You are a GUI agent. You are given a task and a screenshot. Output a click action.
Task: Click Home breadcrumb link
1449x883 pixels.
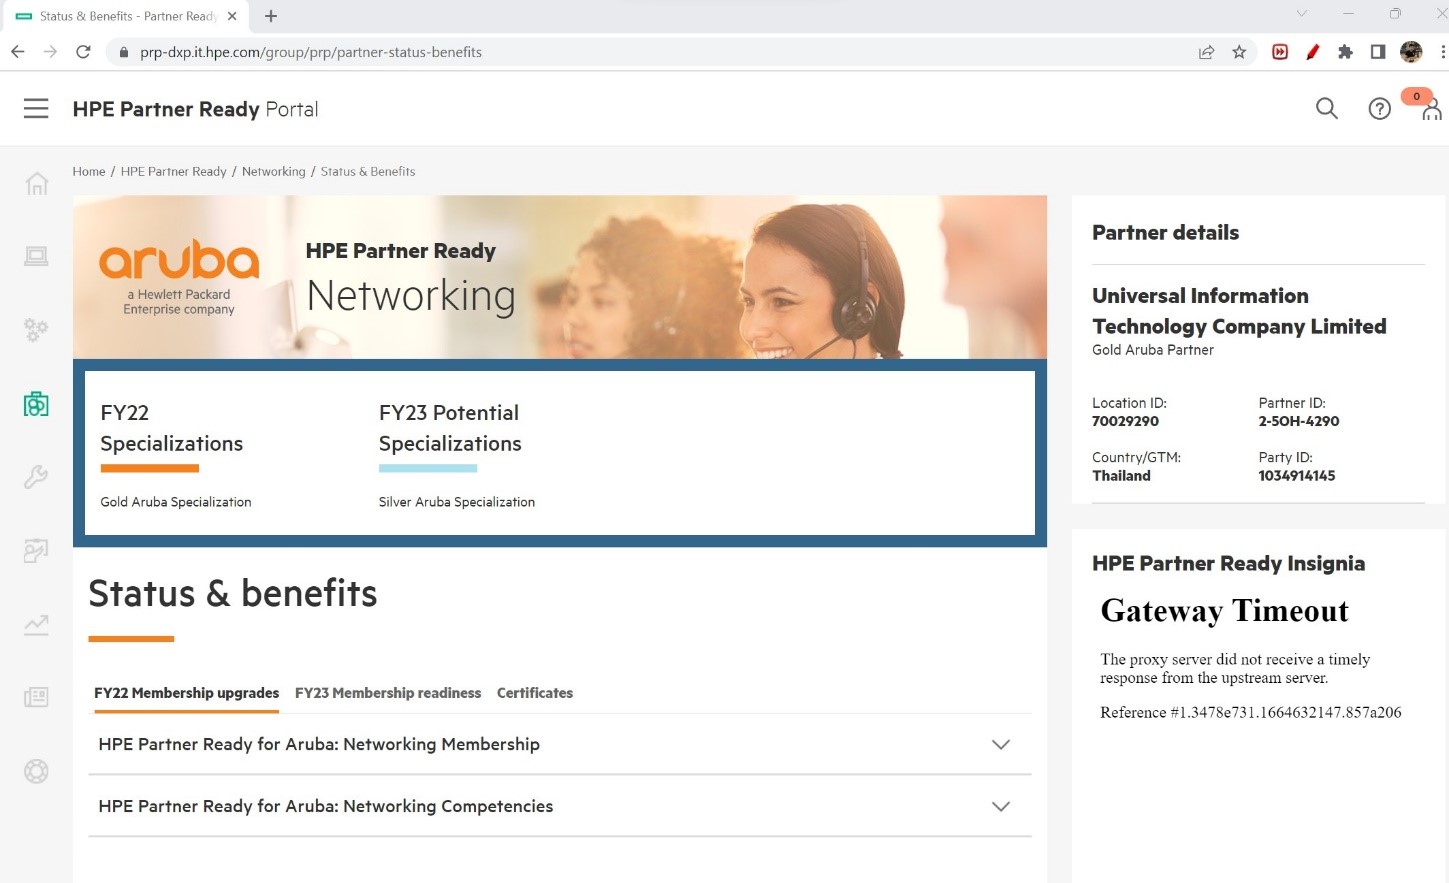[x=89, y=172]
